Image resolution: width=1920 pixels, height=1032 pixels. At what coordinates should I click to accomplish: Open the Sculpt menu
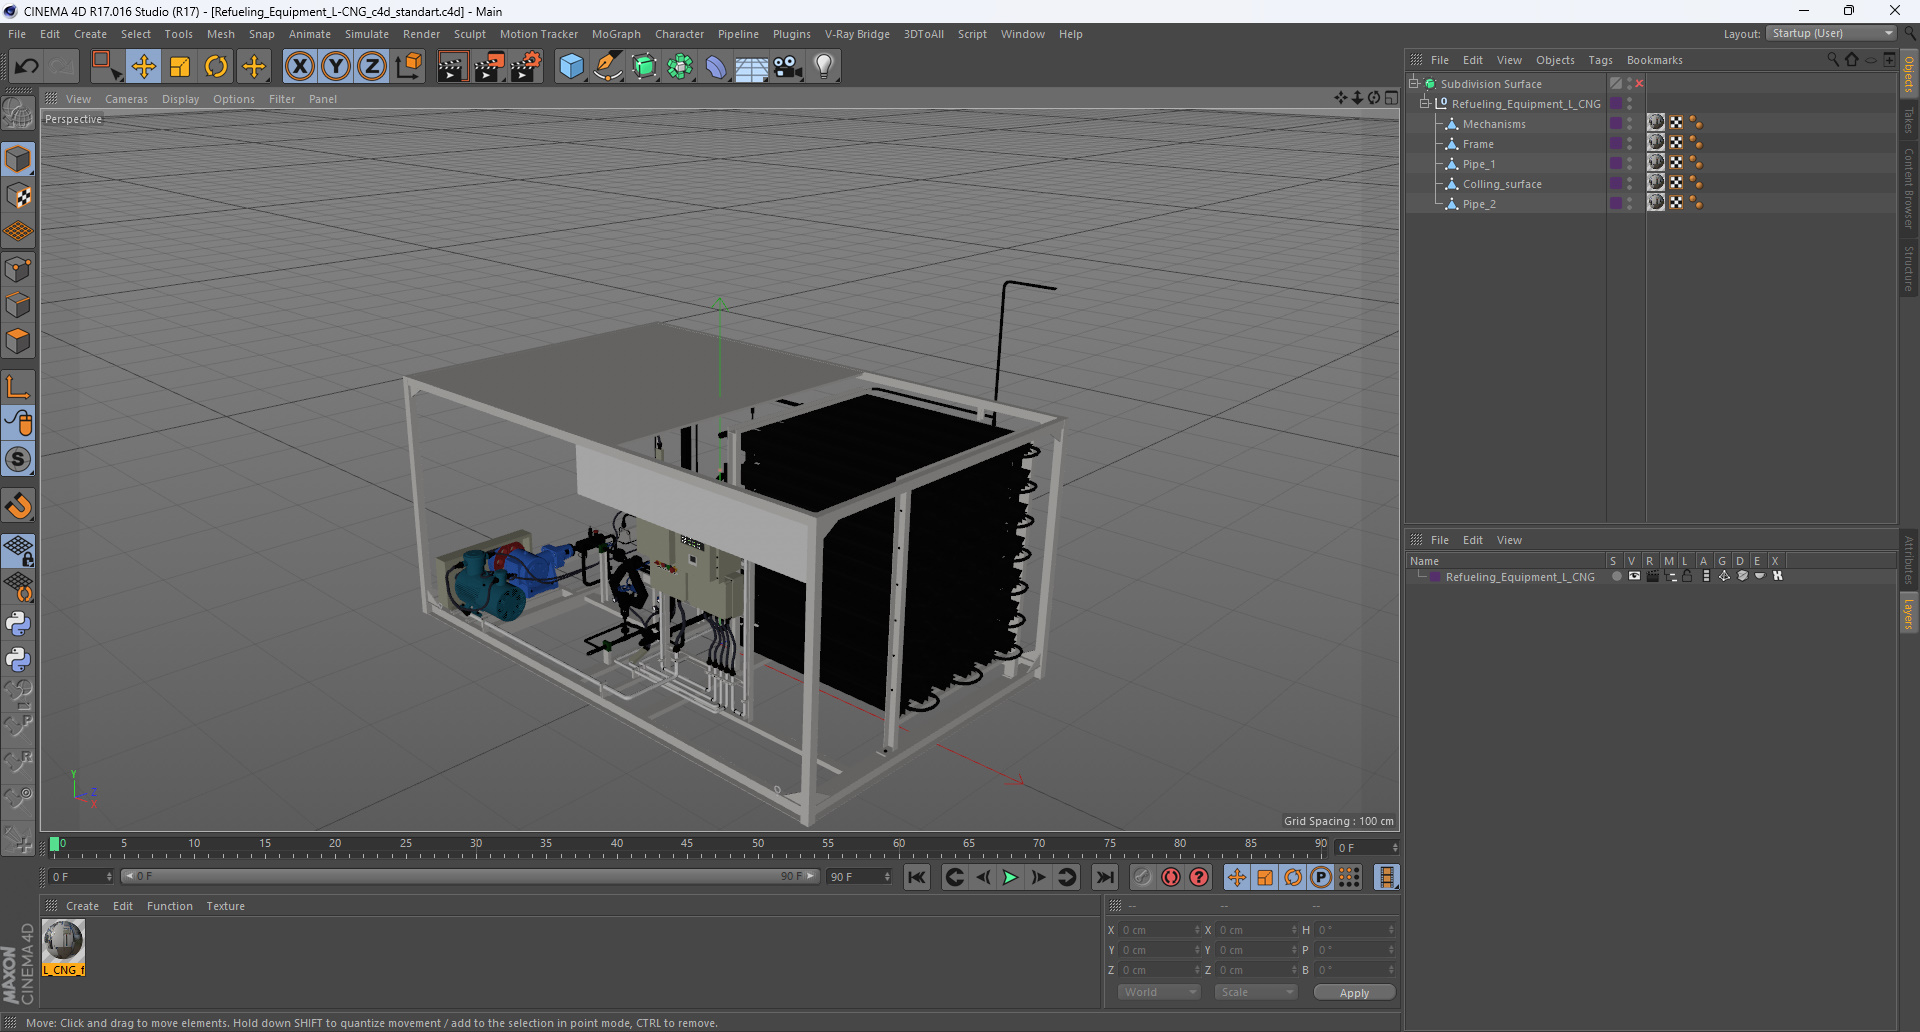click(x=469, y=34)
